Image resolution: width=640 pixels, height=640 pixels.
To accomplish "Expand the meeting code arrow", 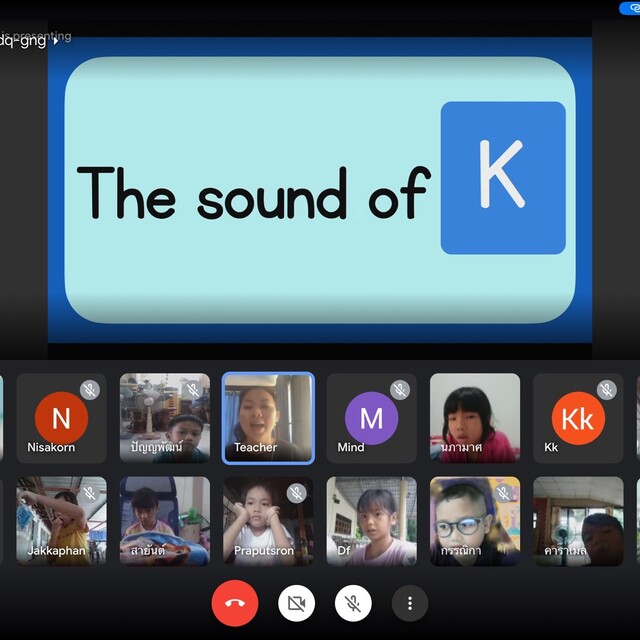I will [x=56, y=41].
